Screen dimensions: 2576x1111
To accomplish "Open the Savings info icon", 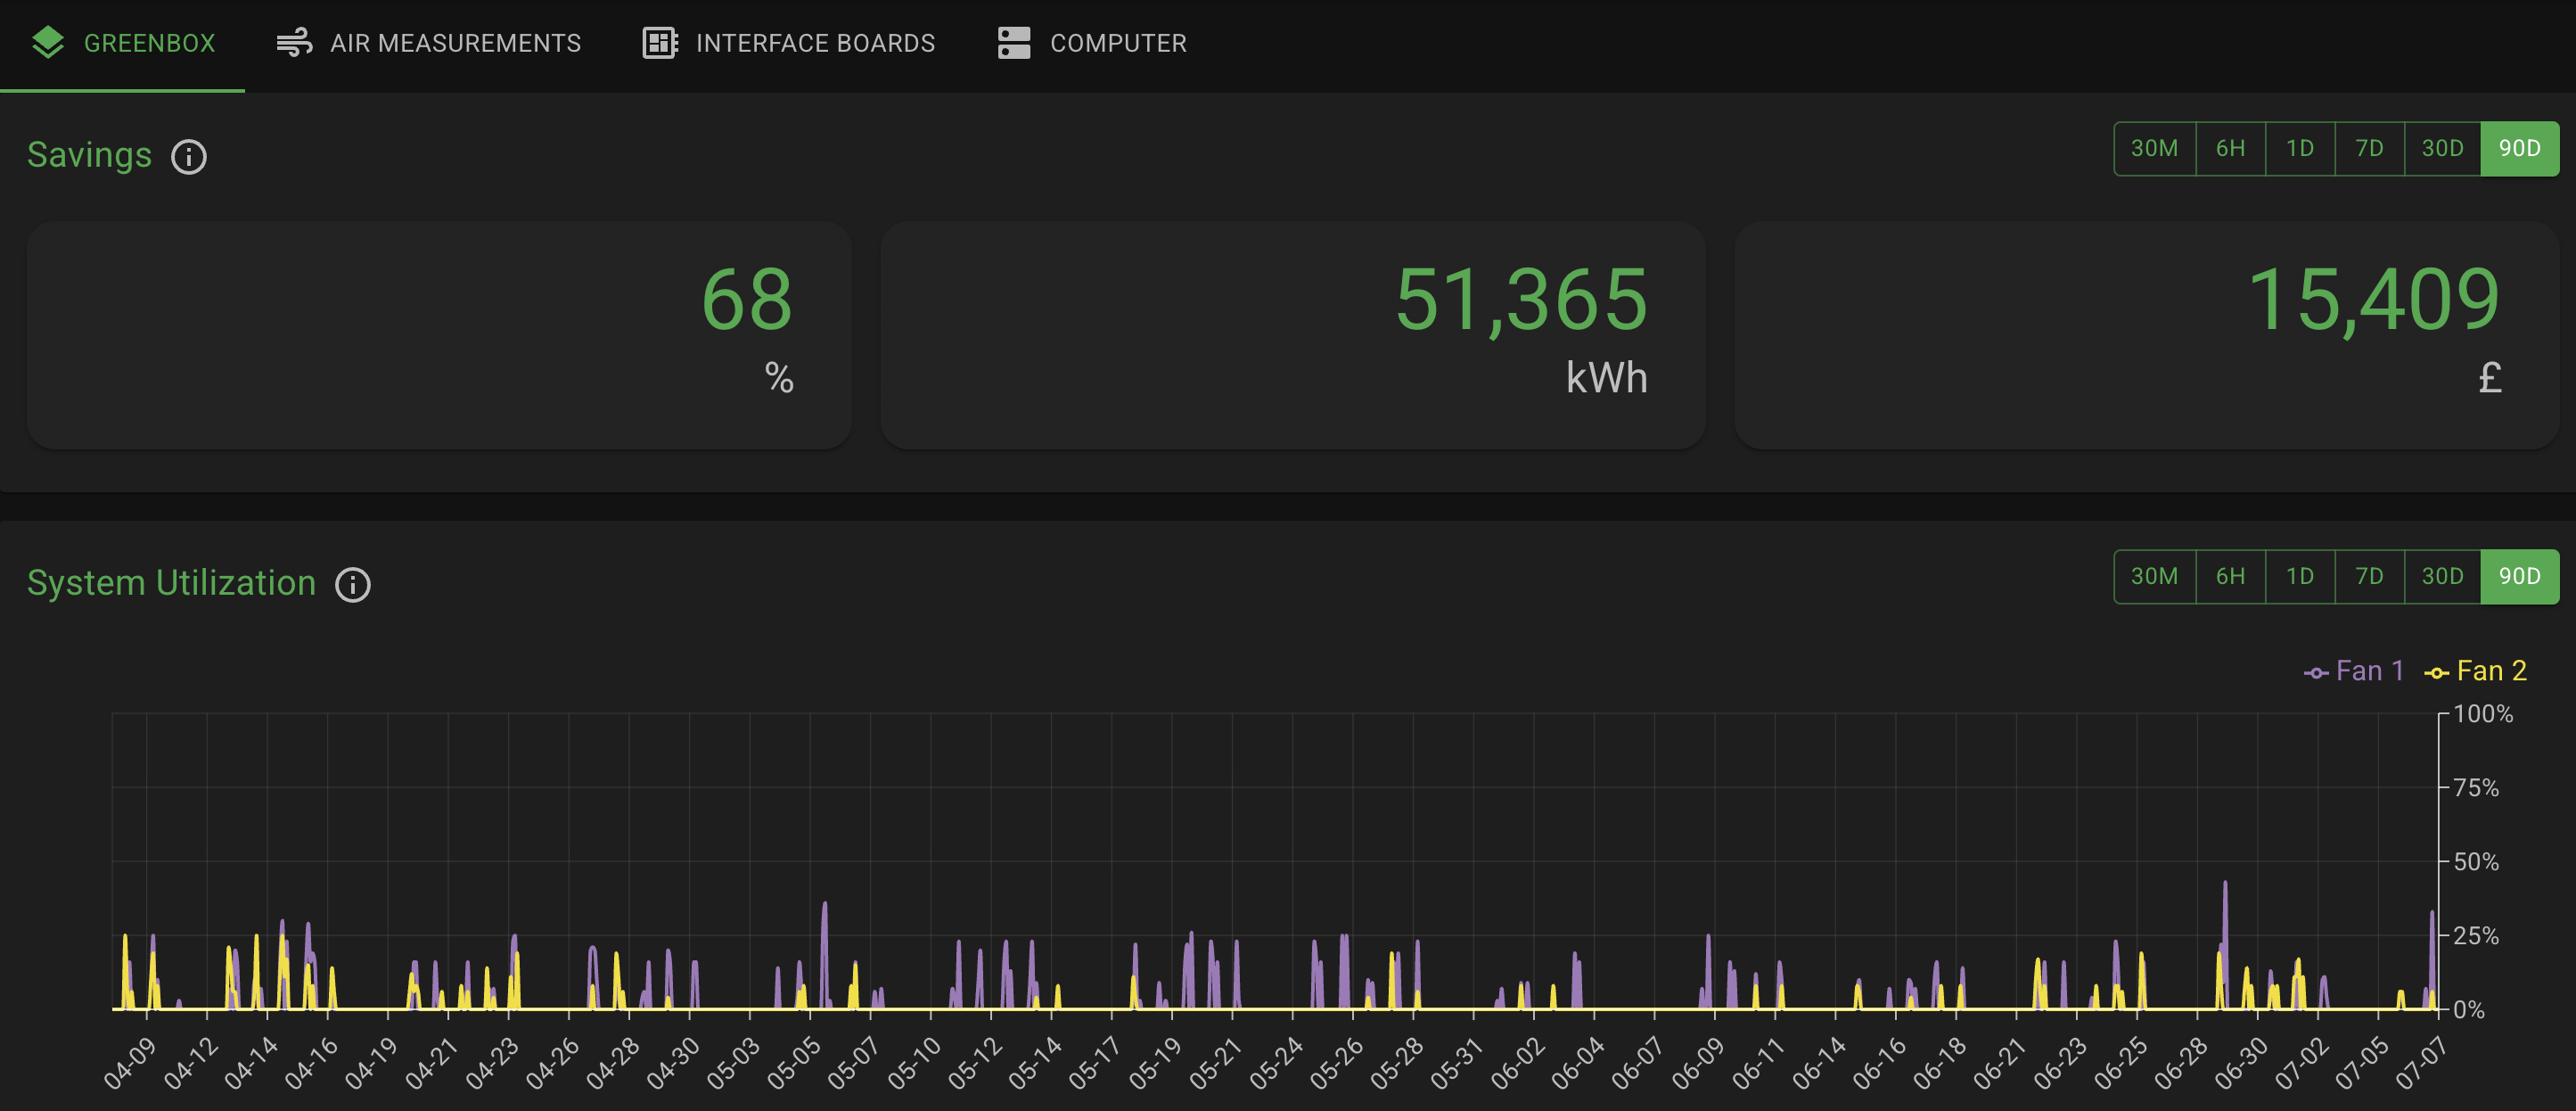I will 189,157.
